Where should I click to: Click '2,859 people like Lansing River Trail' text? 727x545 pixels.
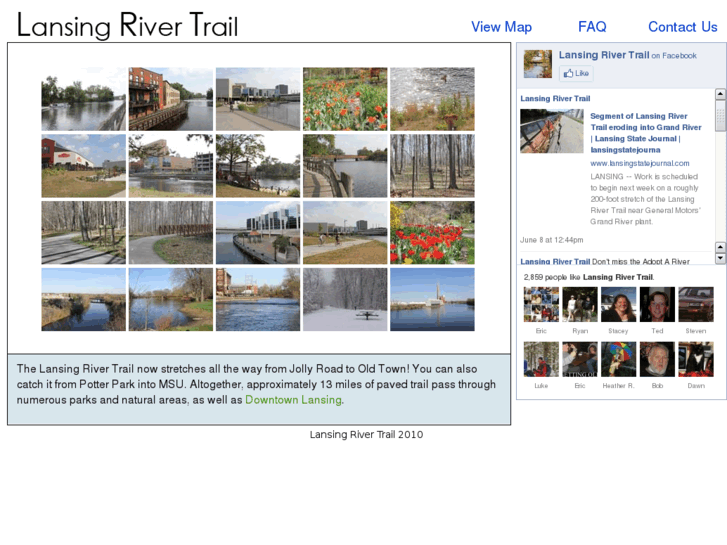589,277
